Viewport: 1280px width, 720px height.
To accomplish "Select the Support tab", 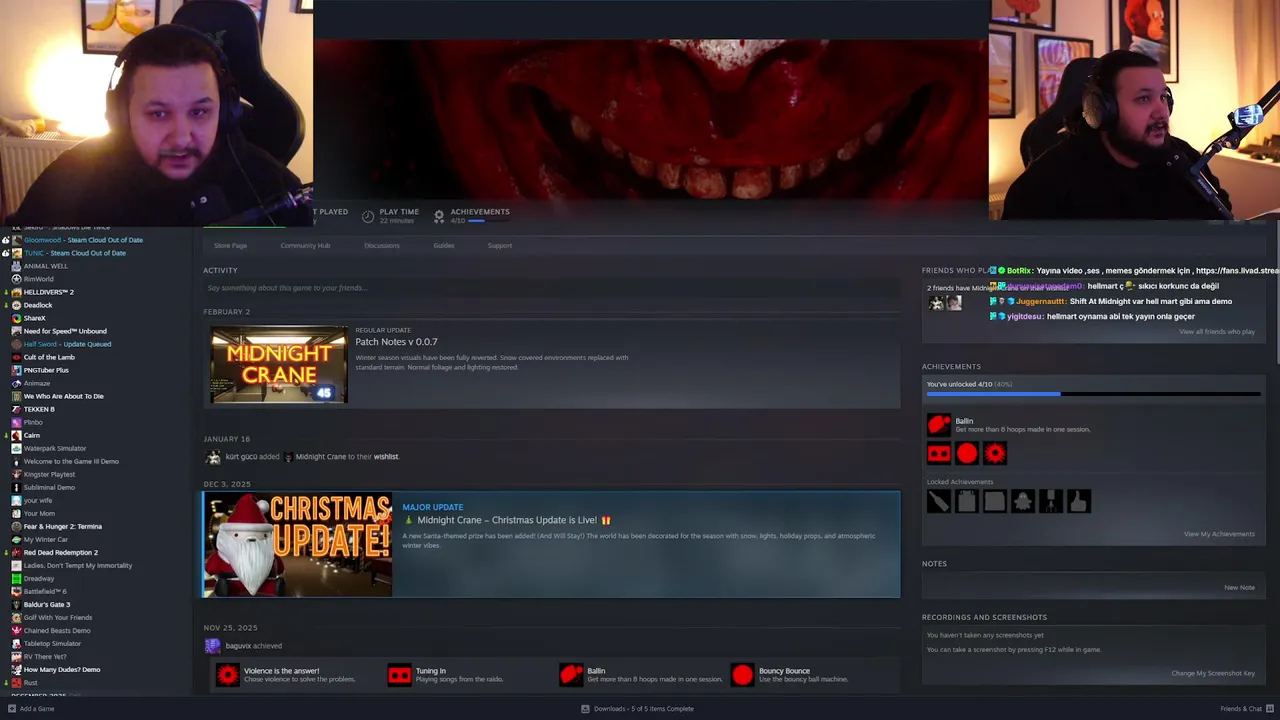I will pyautogui.click(x=500, y=245).
